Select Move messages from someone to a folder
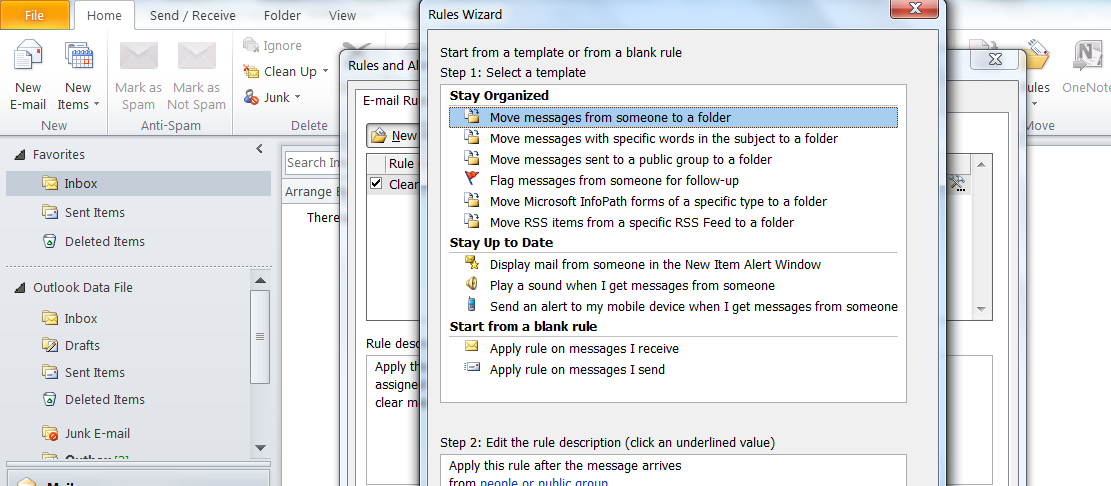The width and height of the screenshot is (1111, 486). tap(673, 117)
